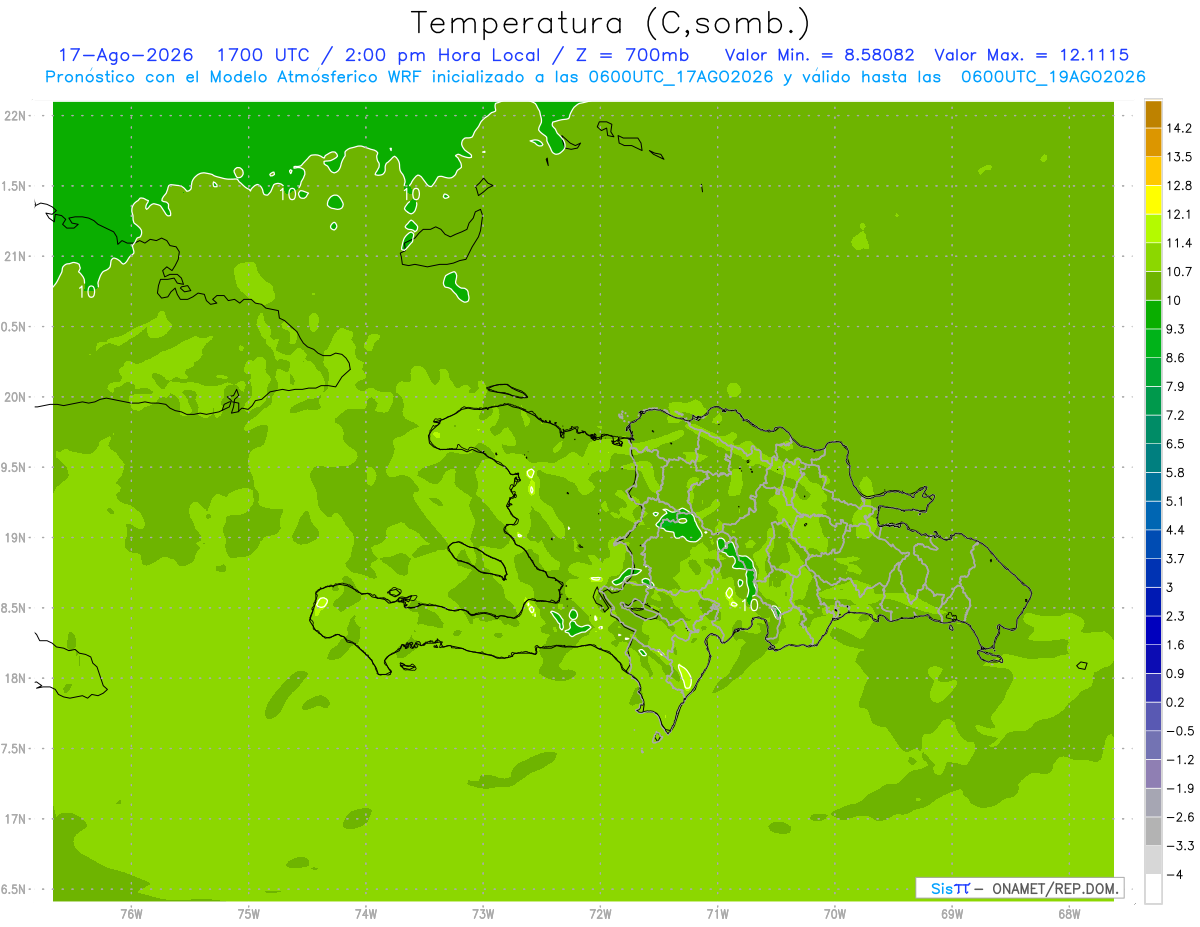Click the legend value "9.3"

1176,329
